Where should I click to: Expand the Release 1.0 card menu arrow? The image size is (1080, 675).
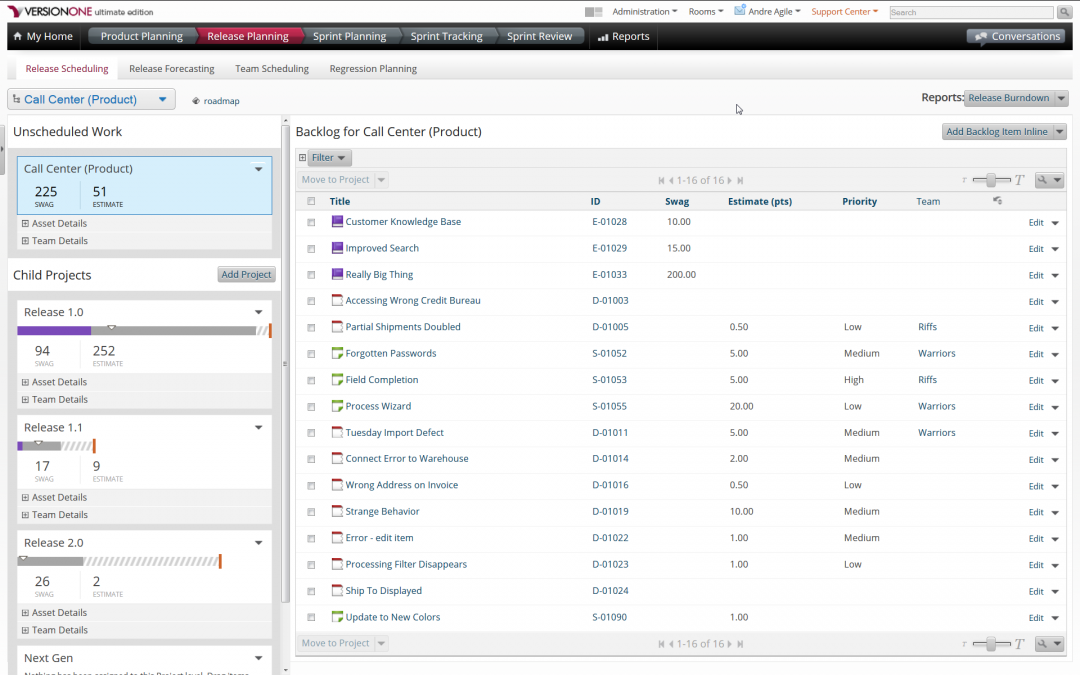pyautogui.click(x=258, y=312)
